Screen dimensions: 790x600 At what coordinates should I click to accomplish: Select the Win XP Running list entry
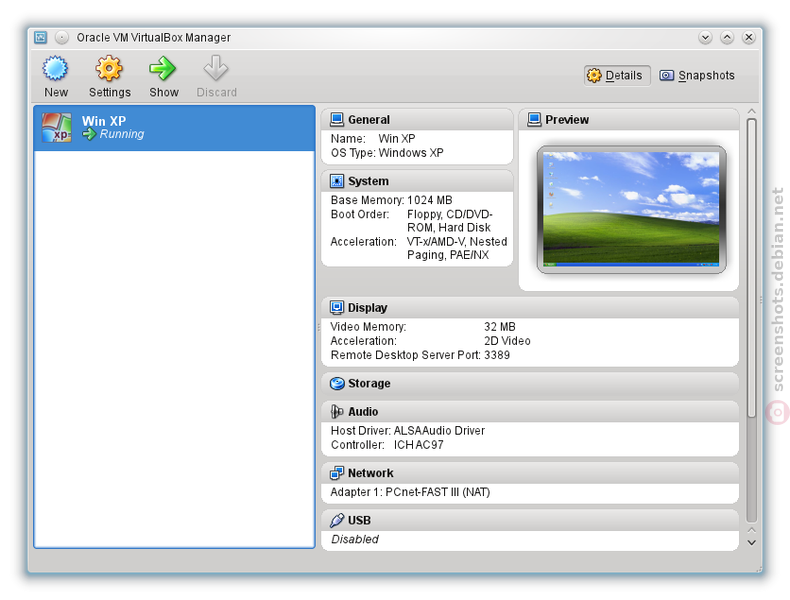coord(174,128)
